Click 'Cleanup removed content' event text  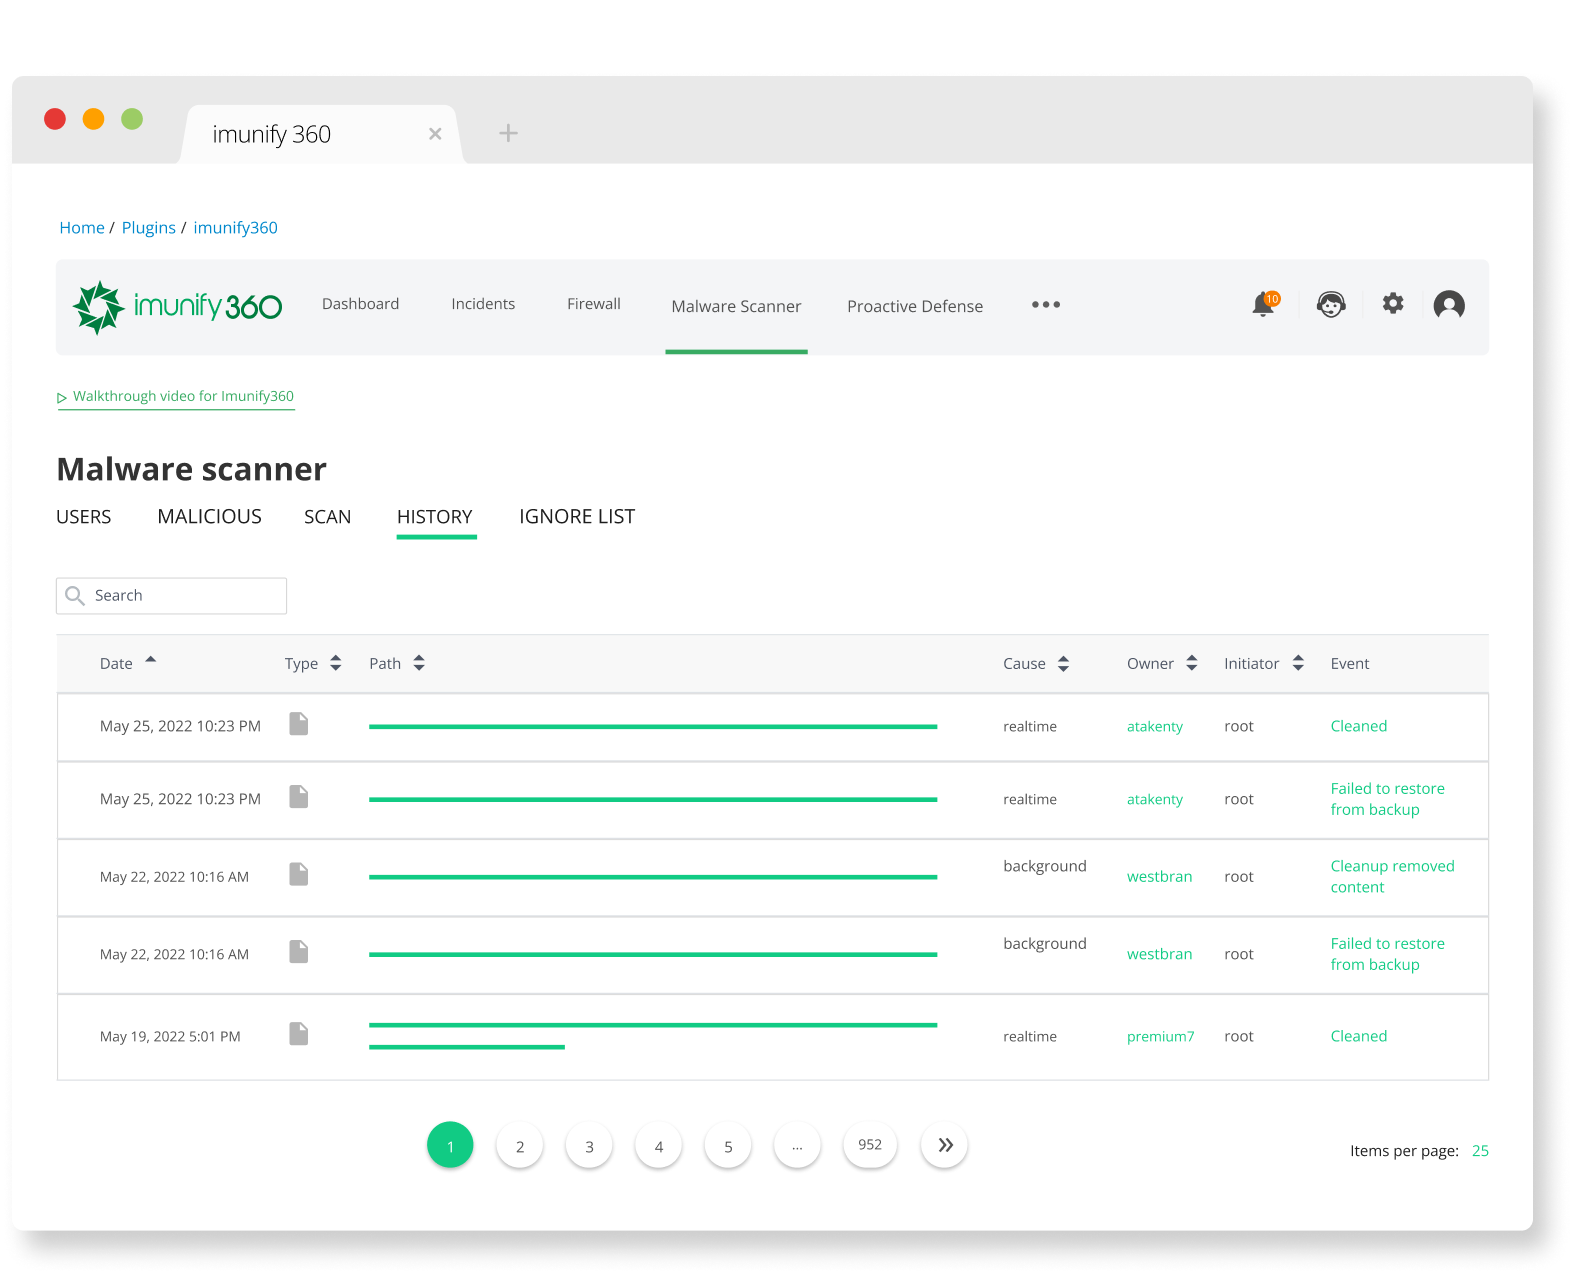pos(1392,877)
